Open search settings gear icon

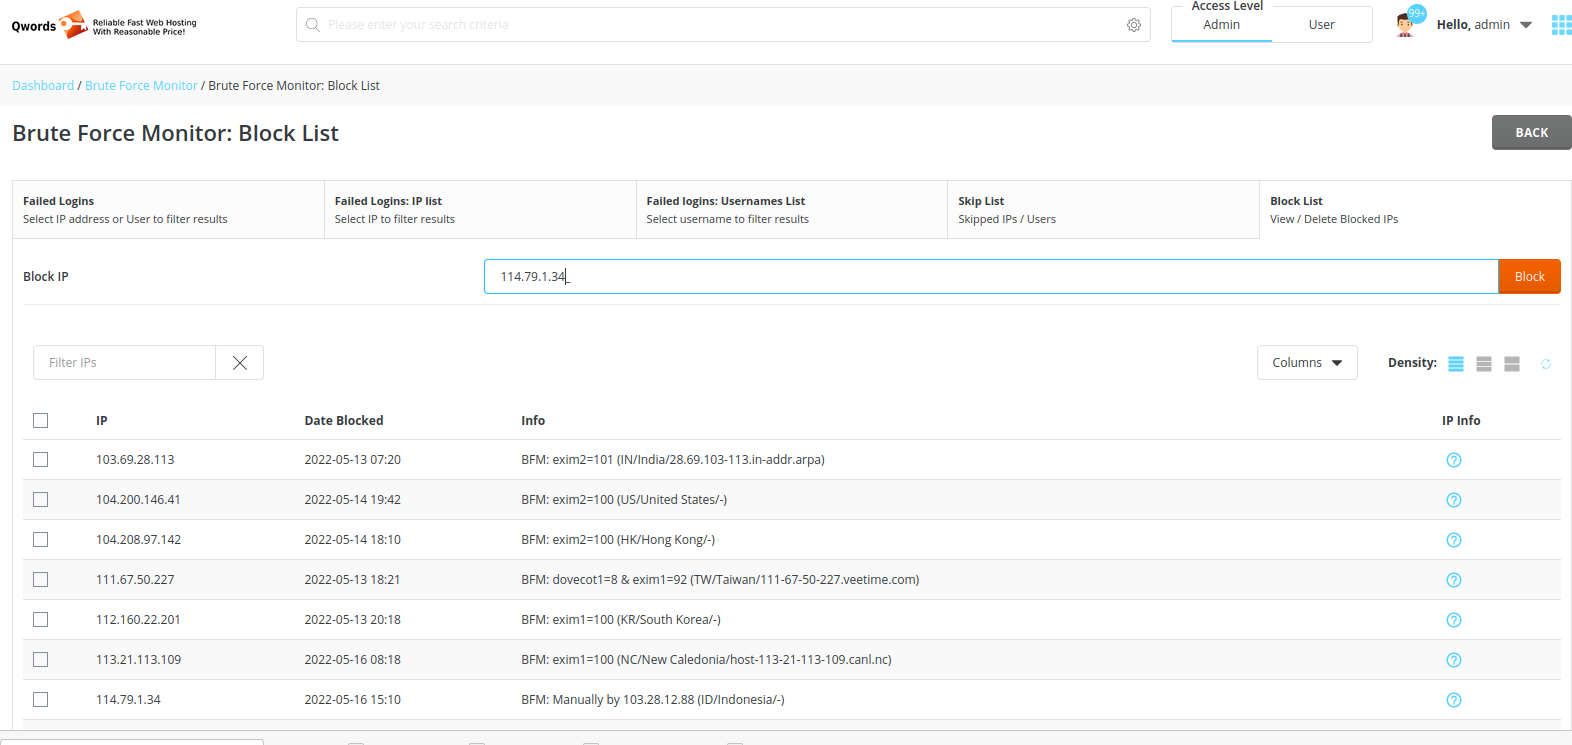(1134, 25)
